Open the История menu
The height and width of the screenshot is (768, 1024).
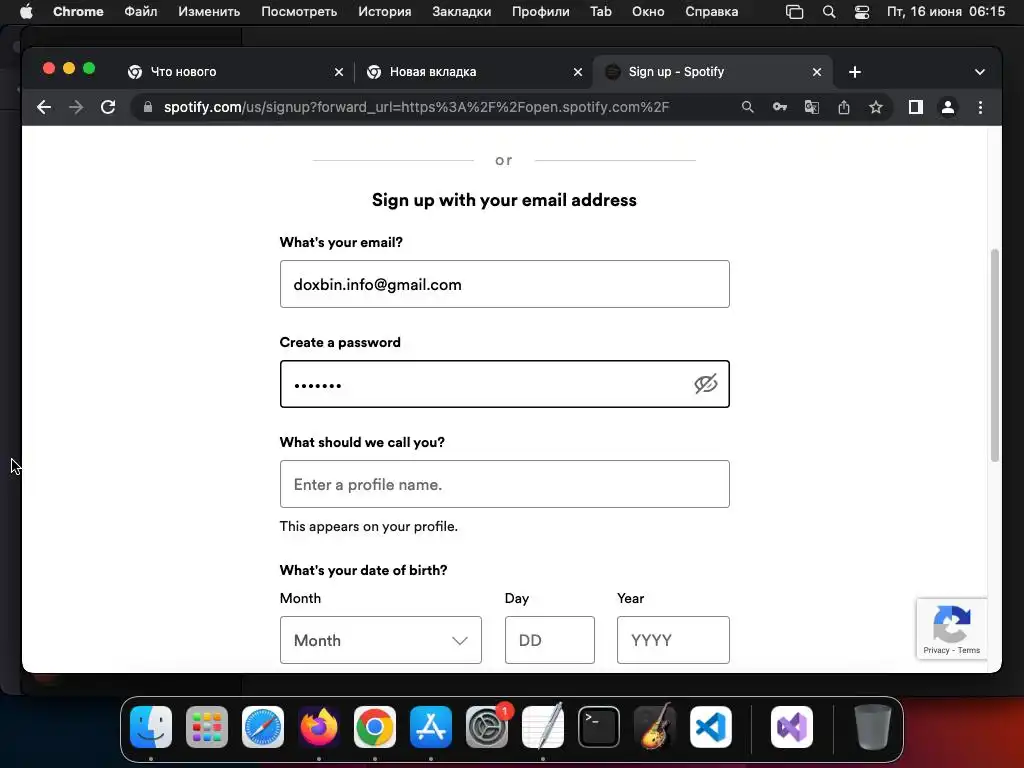point(385,12)
